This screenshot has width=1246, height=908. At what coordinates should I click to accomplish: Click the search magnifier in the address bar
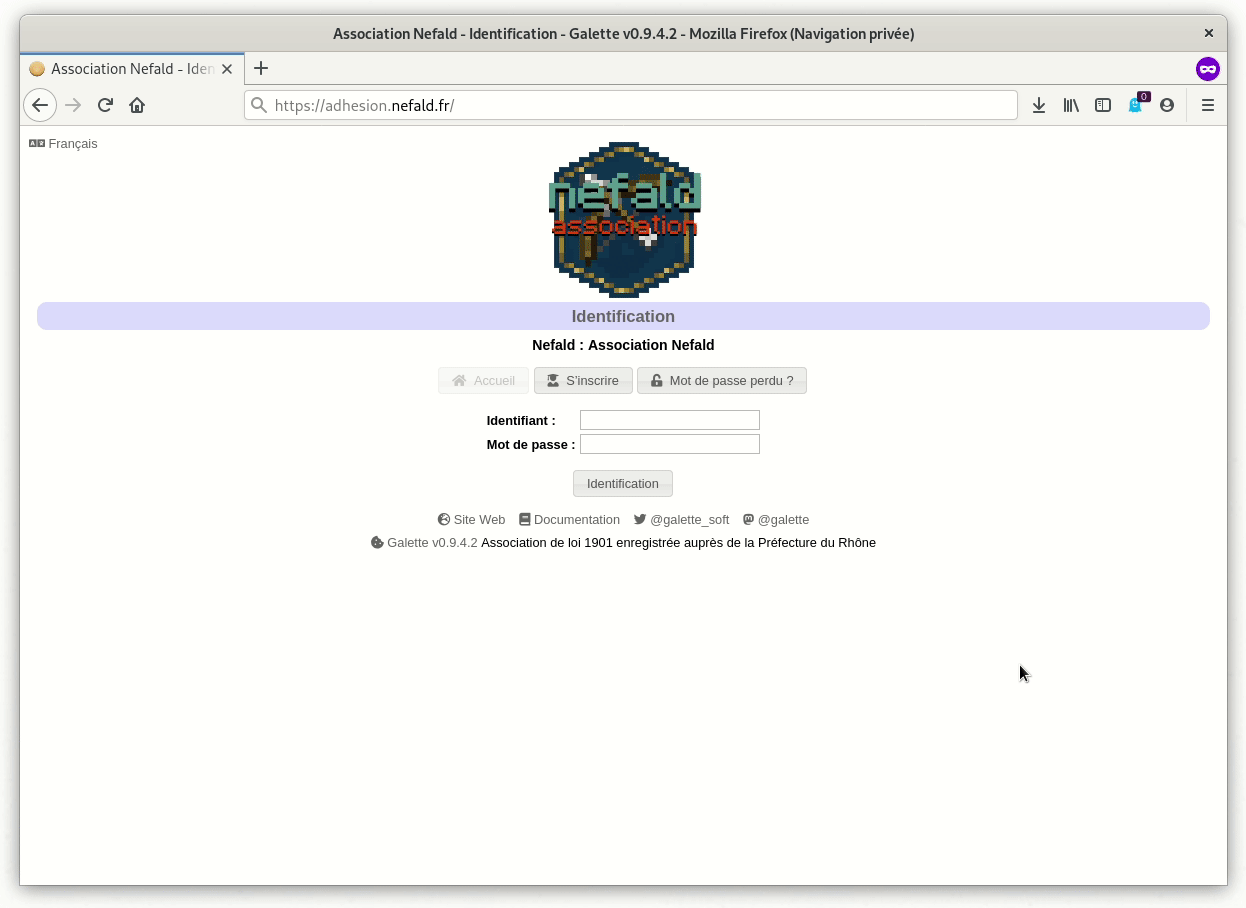259,105
